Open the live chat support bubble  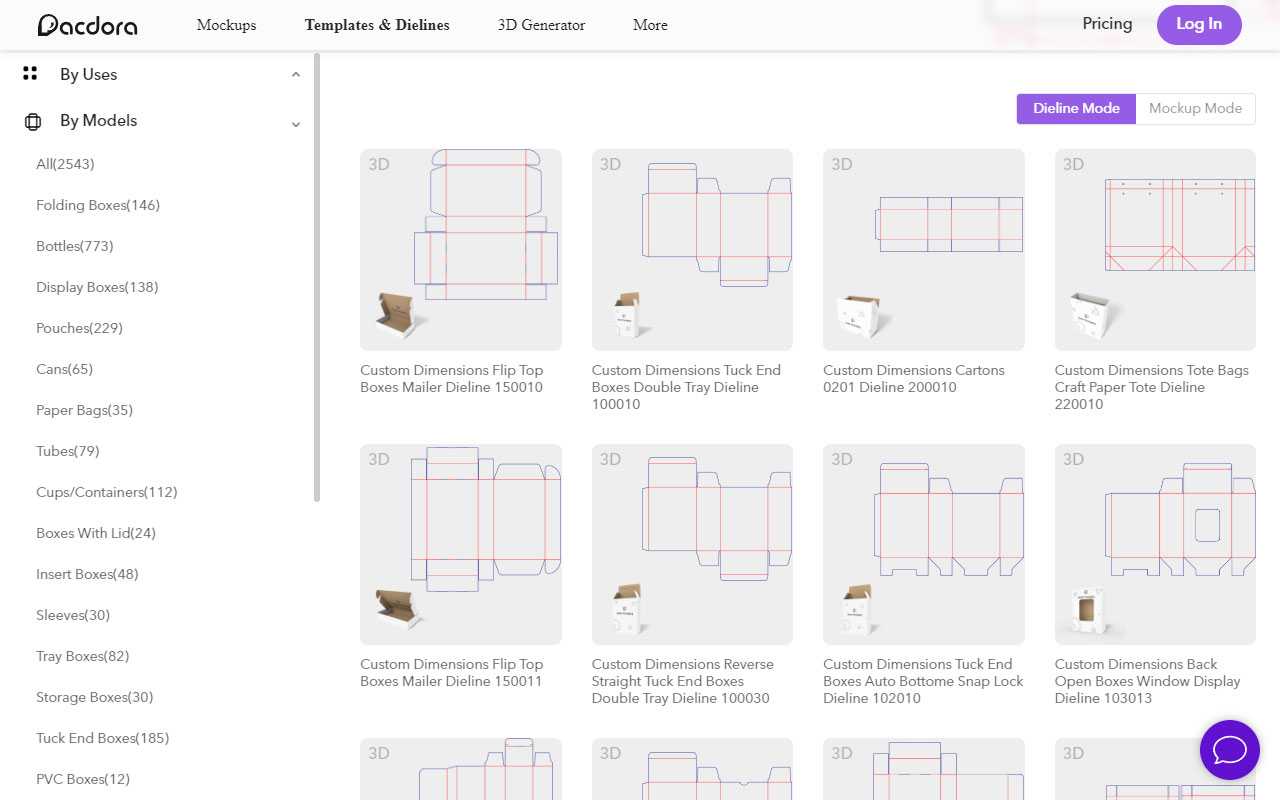[1230, 750]
